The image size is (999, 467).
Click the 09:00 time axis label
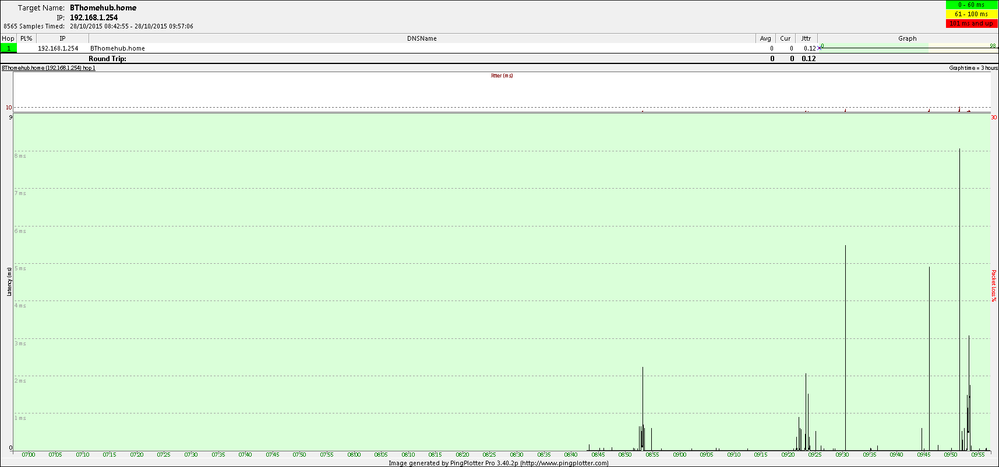pyautogui.click(x=679, y=455)
